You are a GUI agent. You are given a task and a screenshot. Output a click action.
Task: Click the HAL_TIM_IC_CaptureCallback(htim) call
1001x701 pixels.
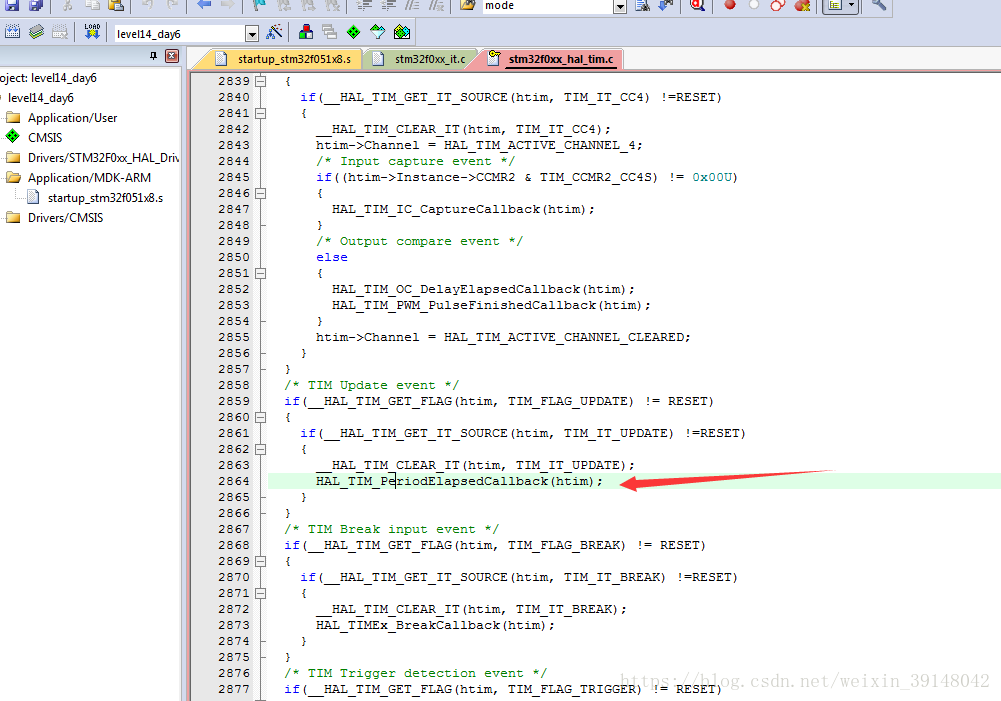click(463, 209)
